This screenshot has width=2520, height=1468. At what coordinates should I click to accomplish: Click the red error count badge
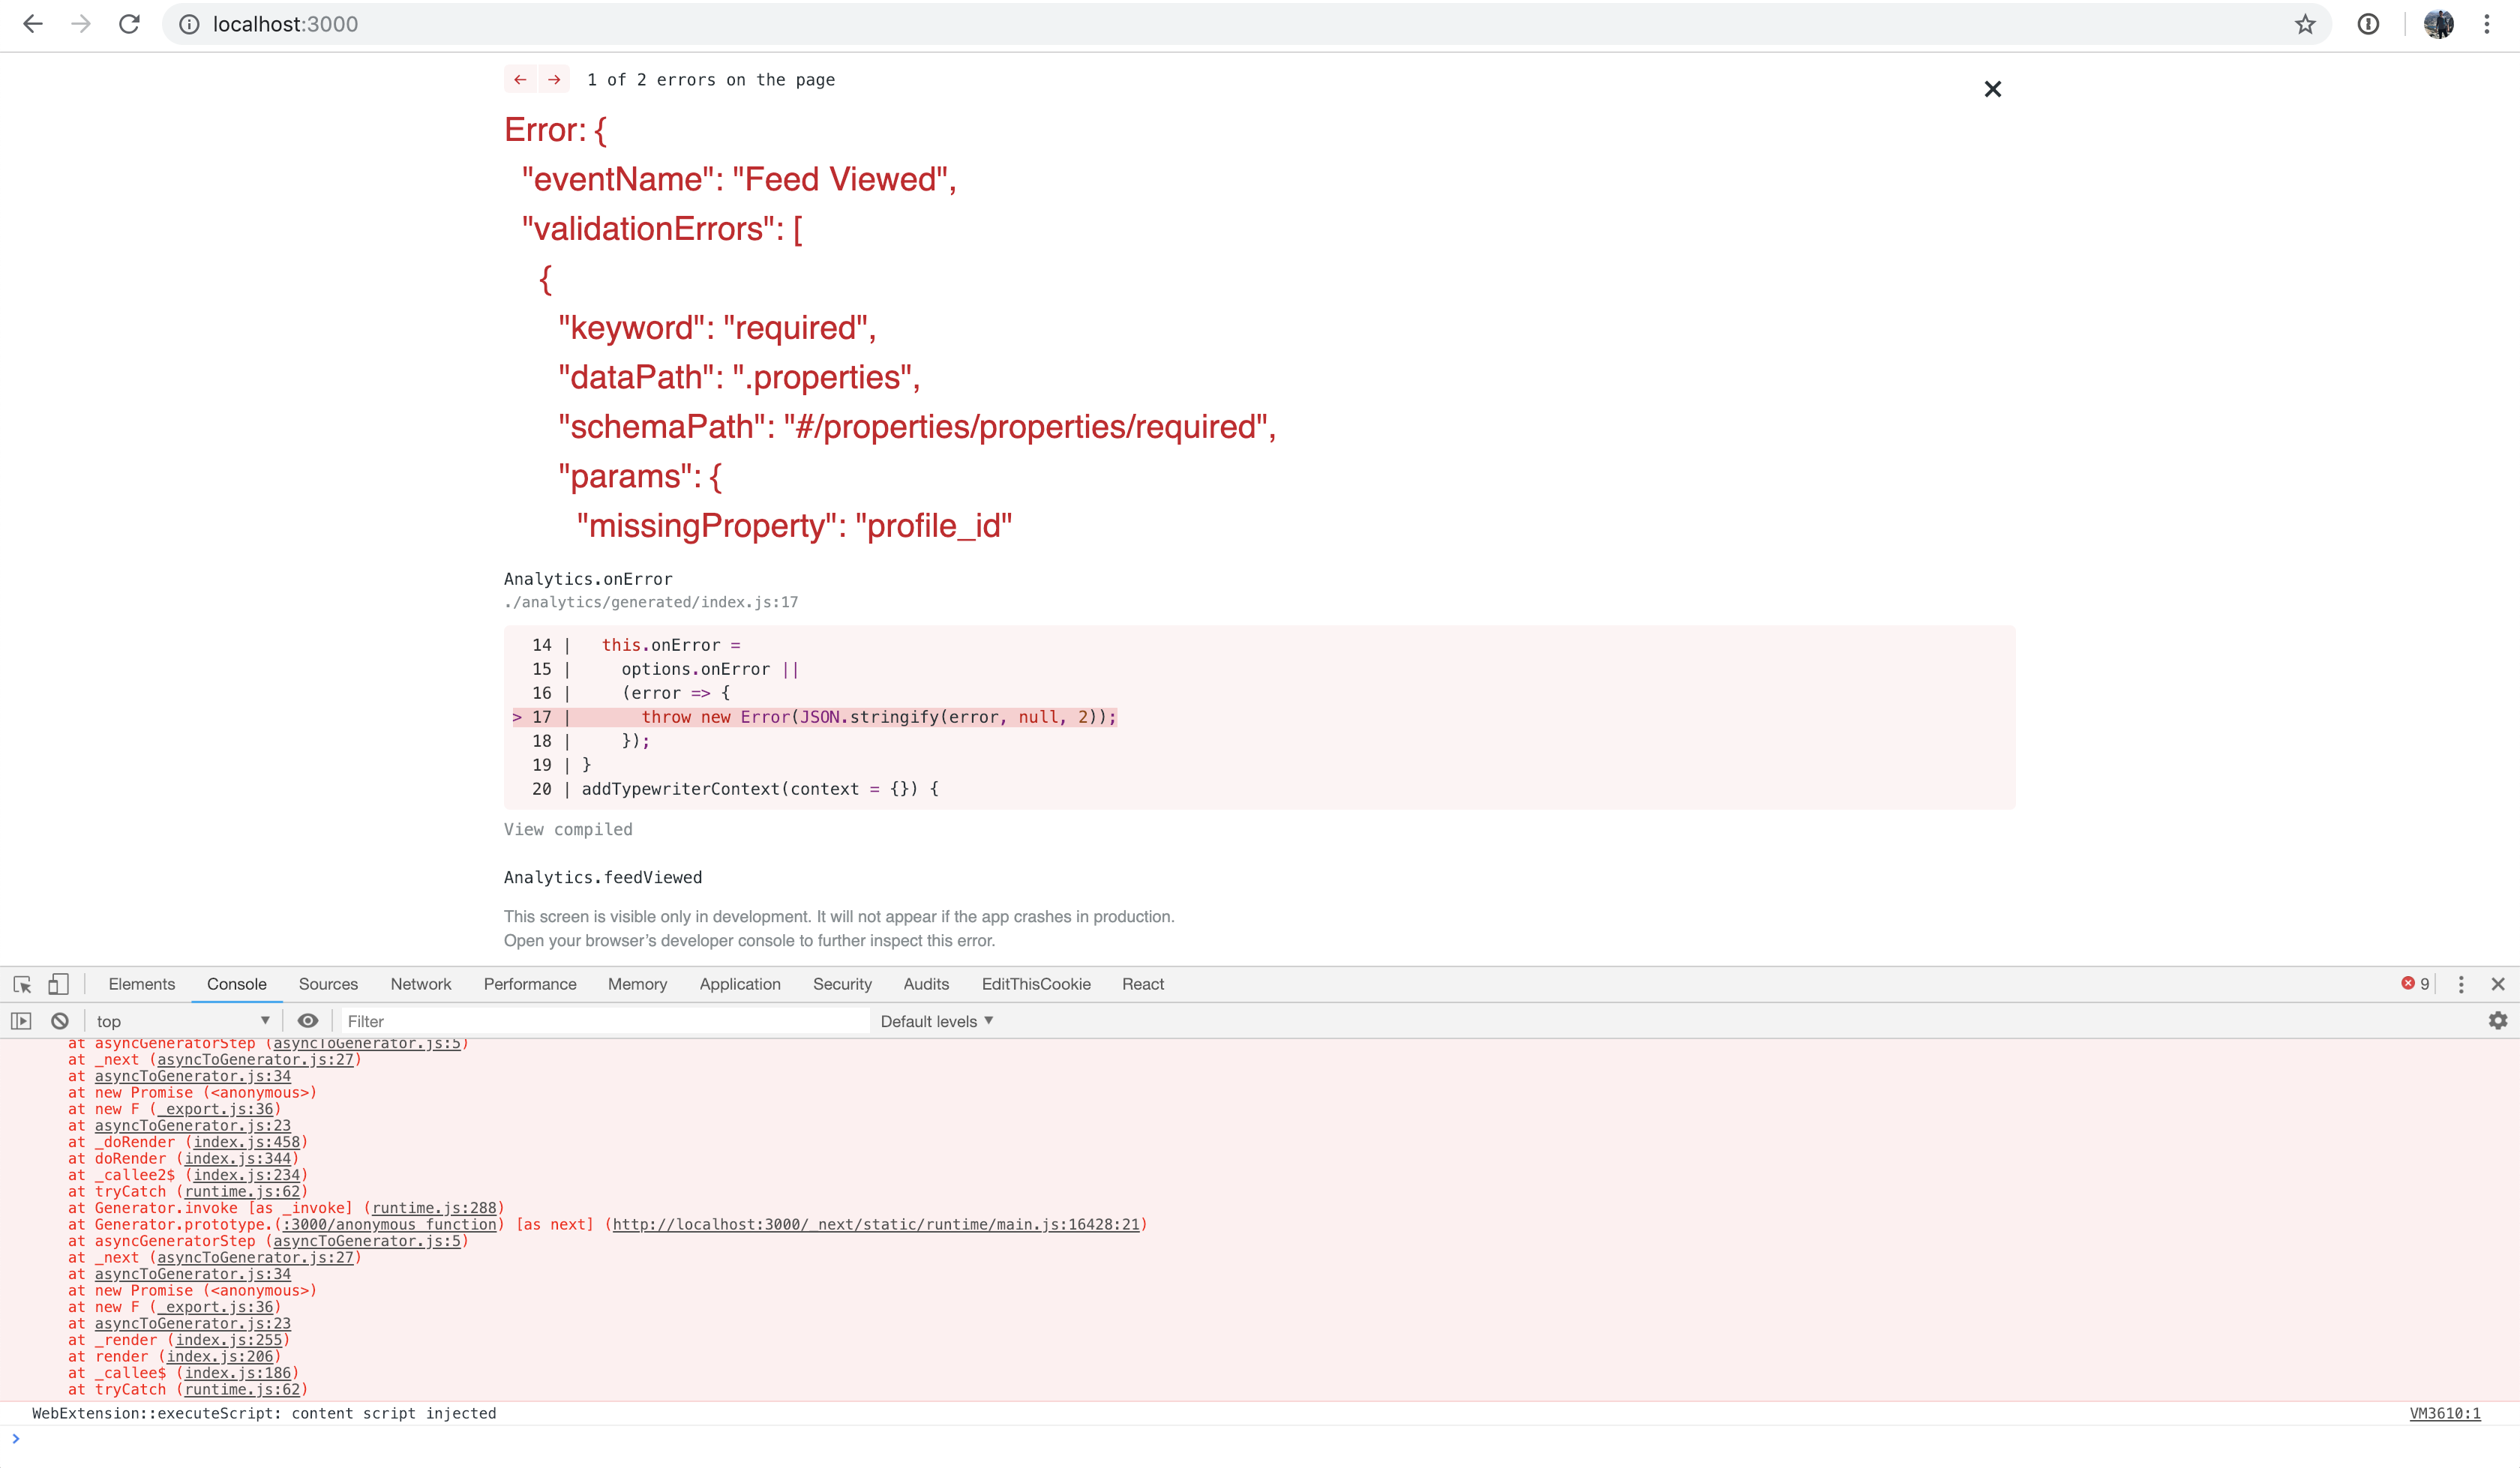2415,984
